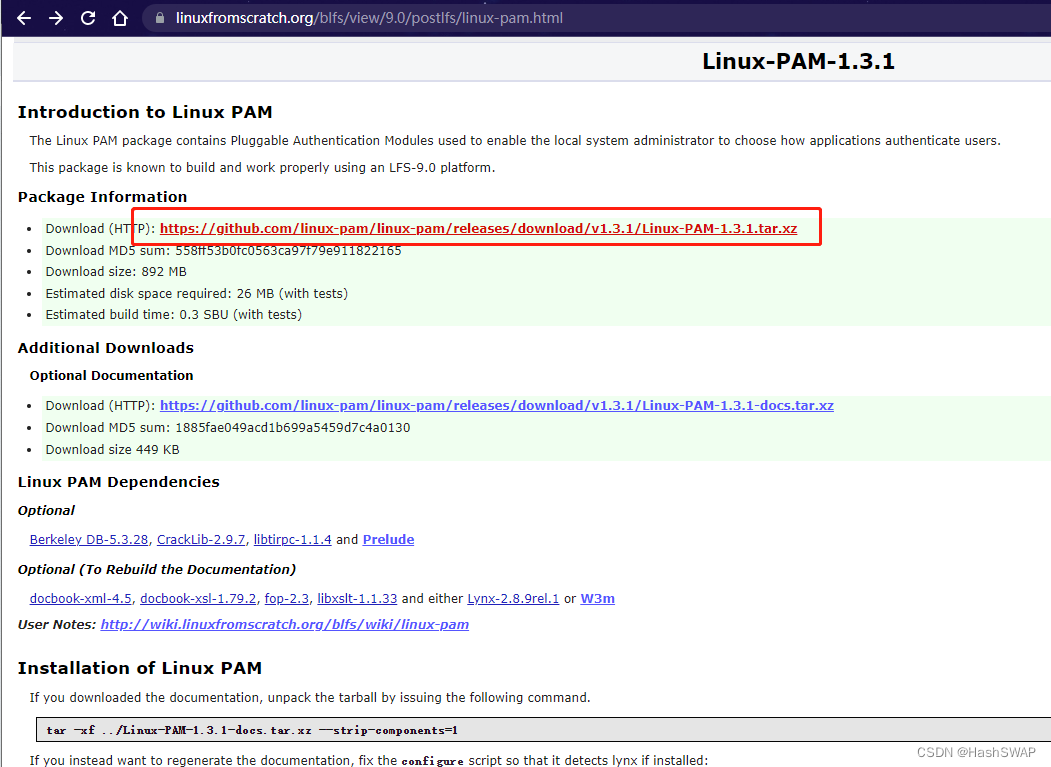The height and width of the screenshot is (767, 1051).
Task: Click the 'Introduction to Linux PAM' heading
Action: [145, 112]
